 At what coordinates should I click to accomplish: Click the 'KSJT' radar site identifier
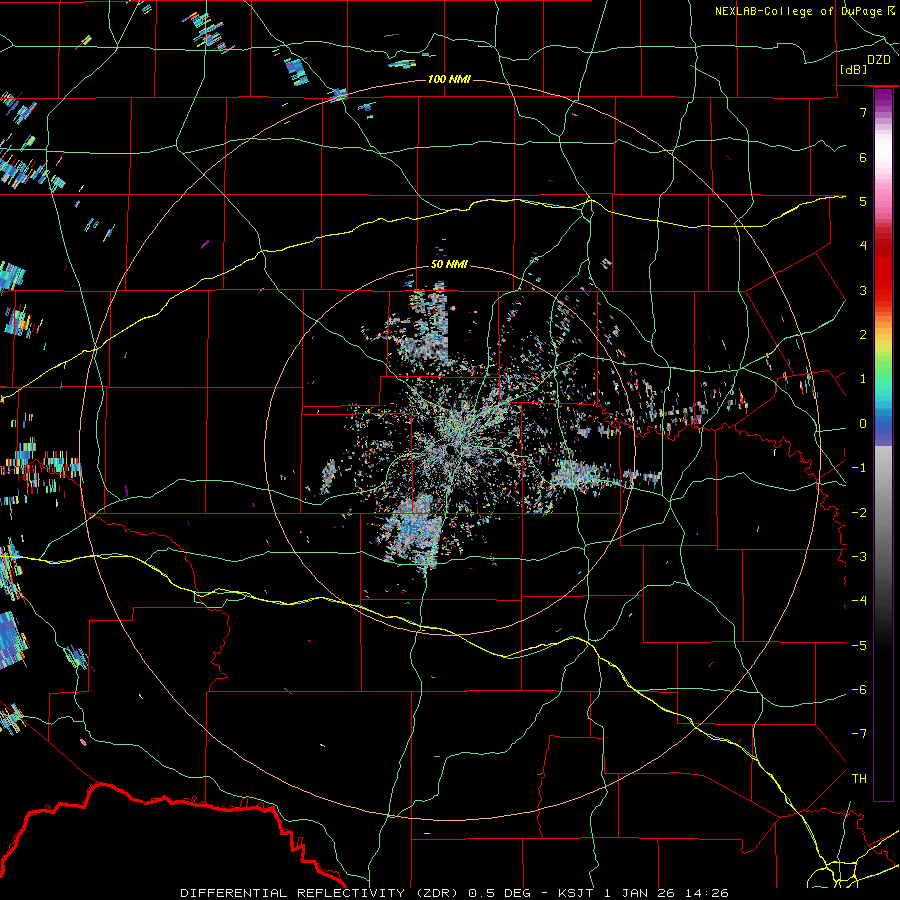578,893
